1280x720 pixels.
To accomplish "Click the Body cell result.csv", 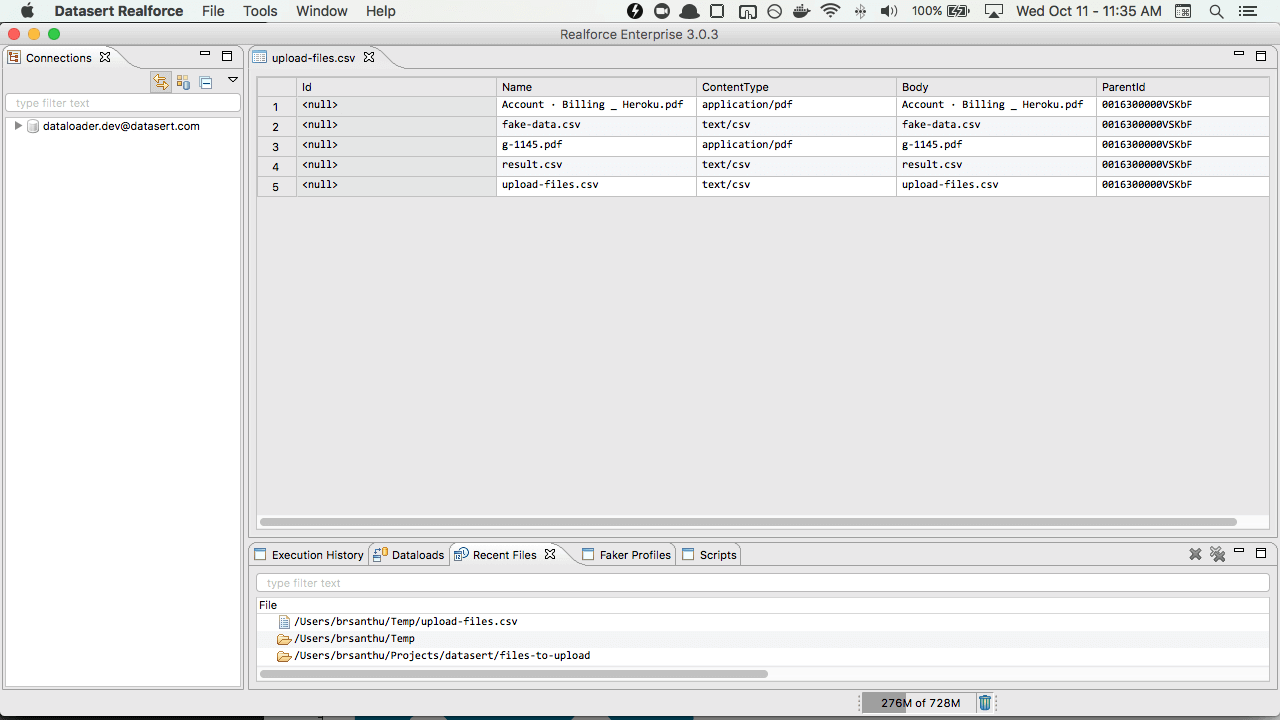I will point(996,165).
